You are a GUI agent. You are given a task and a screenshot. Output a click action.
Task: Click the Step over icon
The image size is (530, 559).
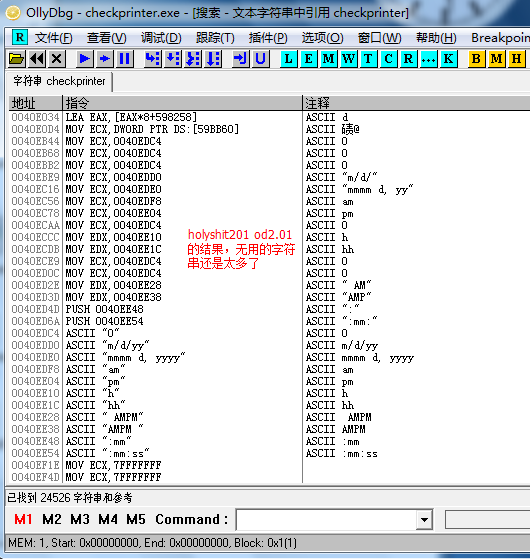tap(173, 58)
